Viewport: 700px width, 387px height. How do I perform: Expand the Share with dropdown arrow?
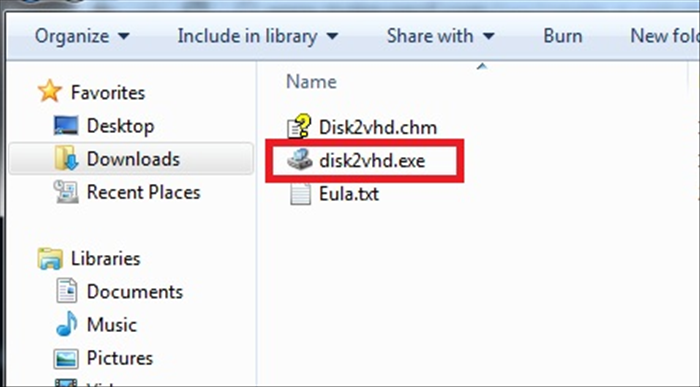tap(489, 36)
